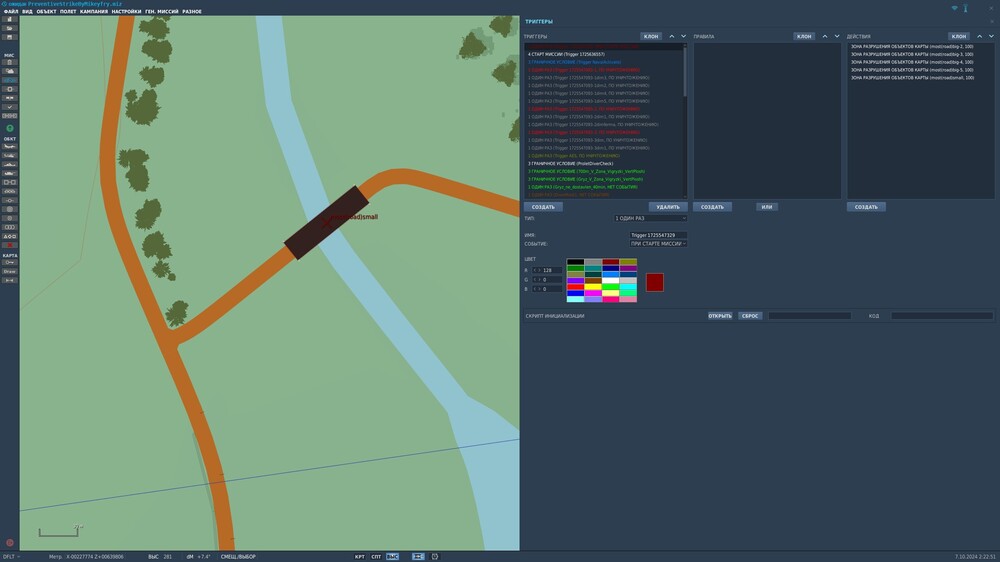
Task: Move selected action down with the arrow
Action: coord(990,36)
